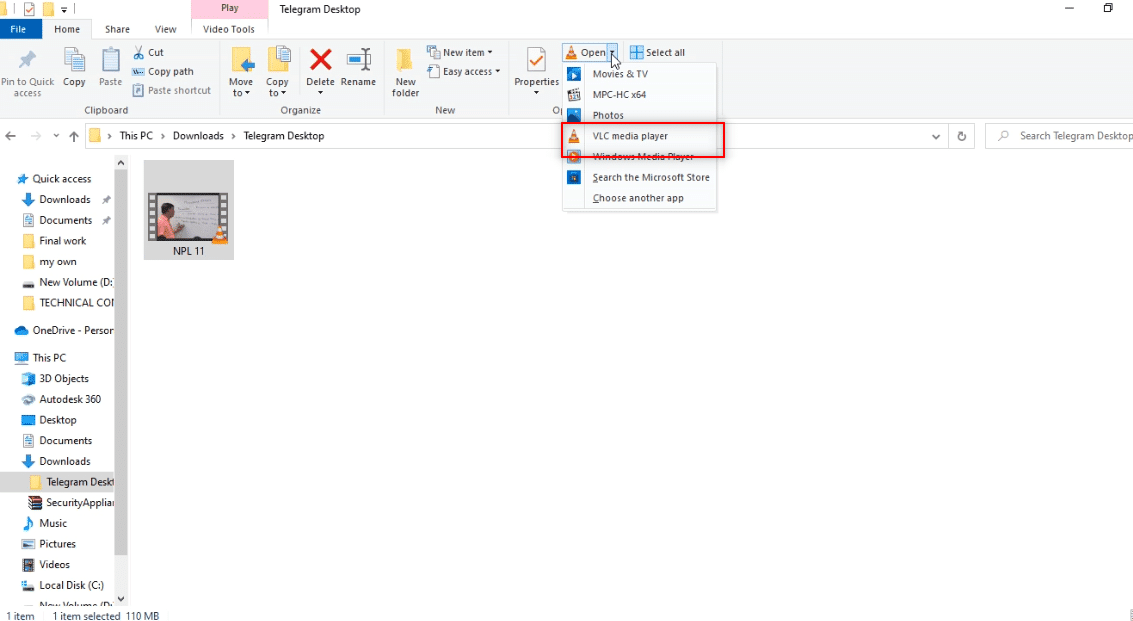1133x621 pixels.
Task: Click the Refresh icon in the address bar
Action: (x=960, y=135)
